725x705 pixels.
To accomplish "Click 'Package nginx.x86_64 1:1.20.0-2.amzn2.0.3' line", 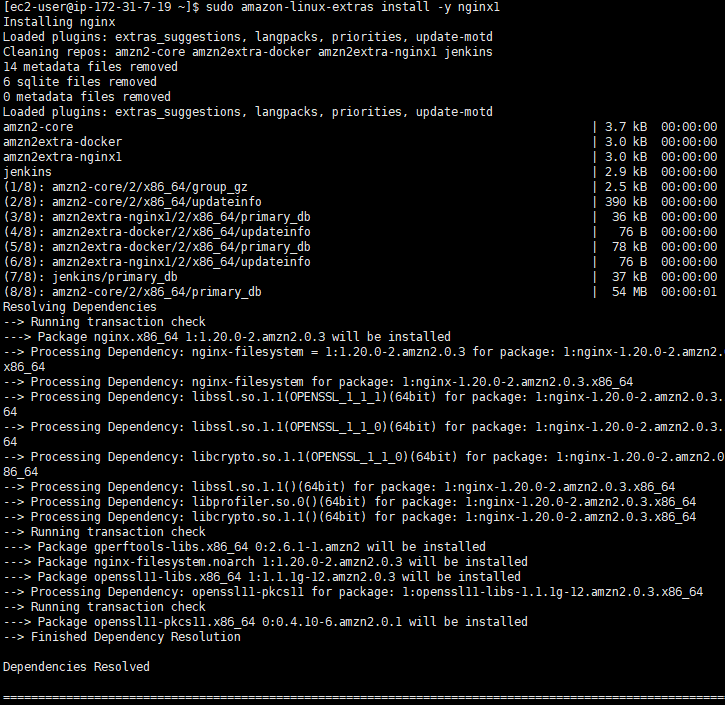I will point(227,337).
